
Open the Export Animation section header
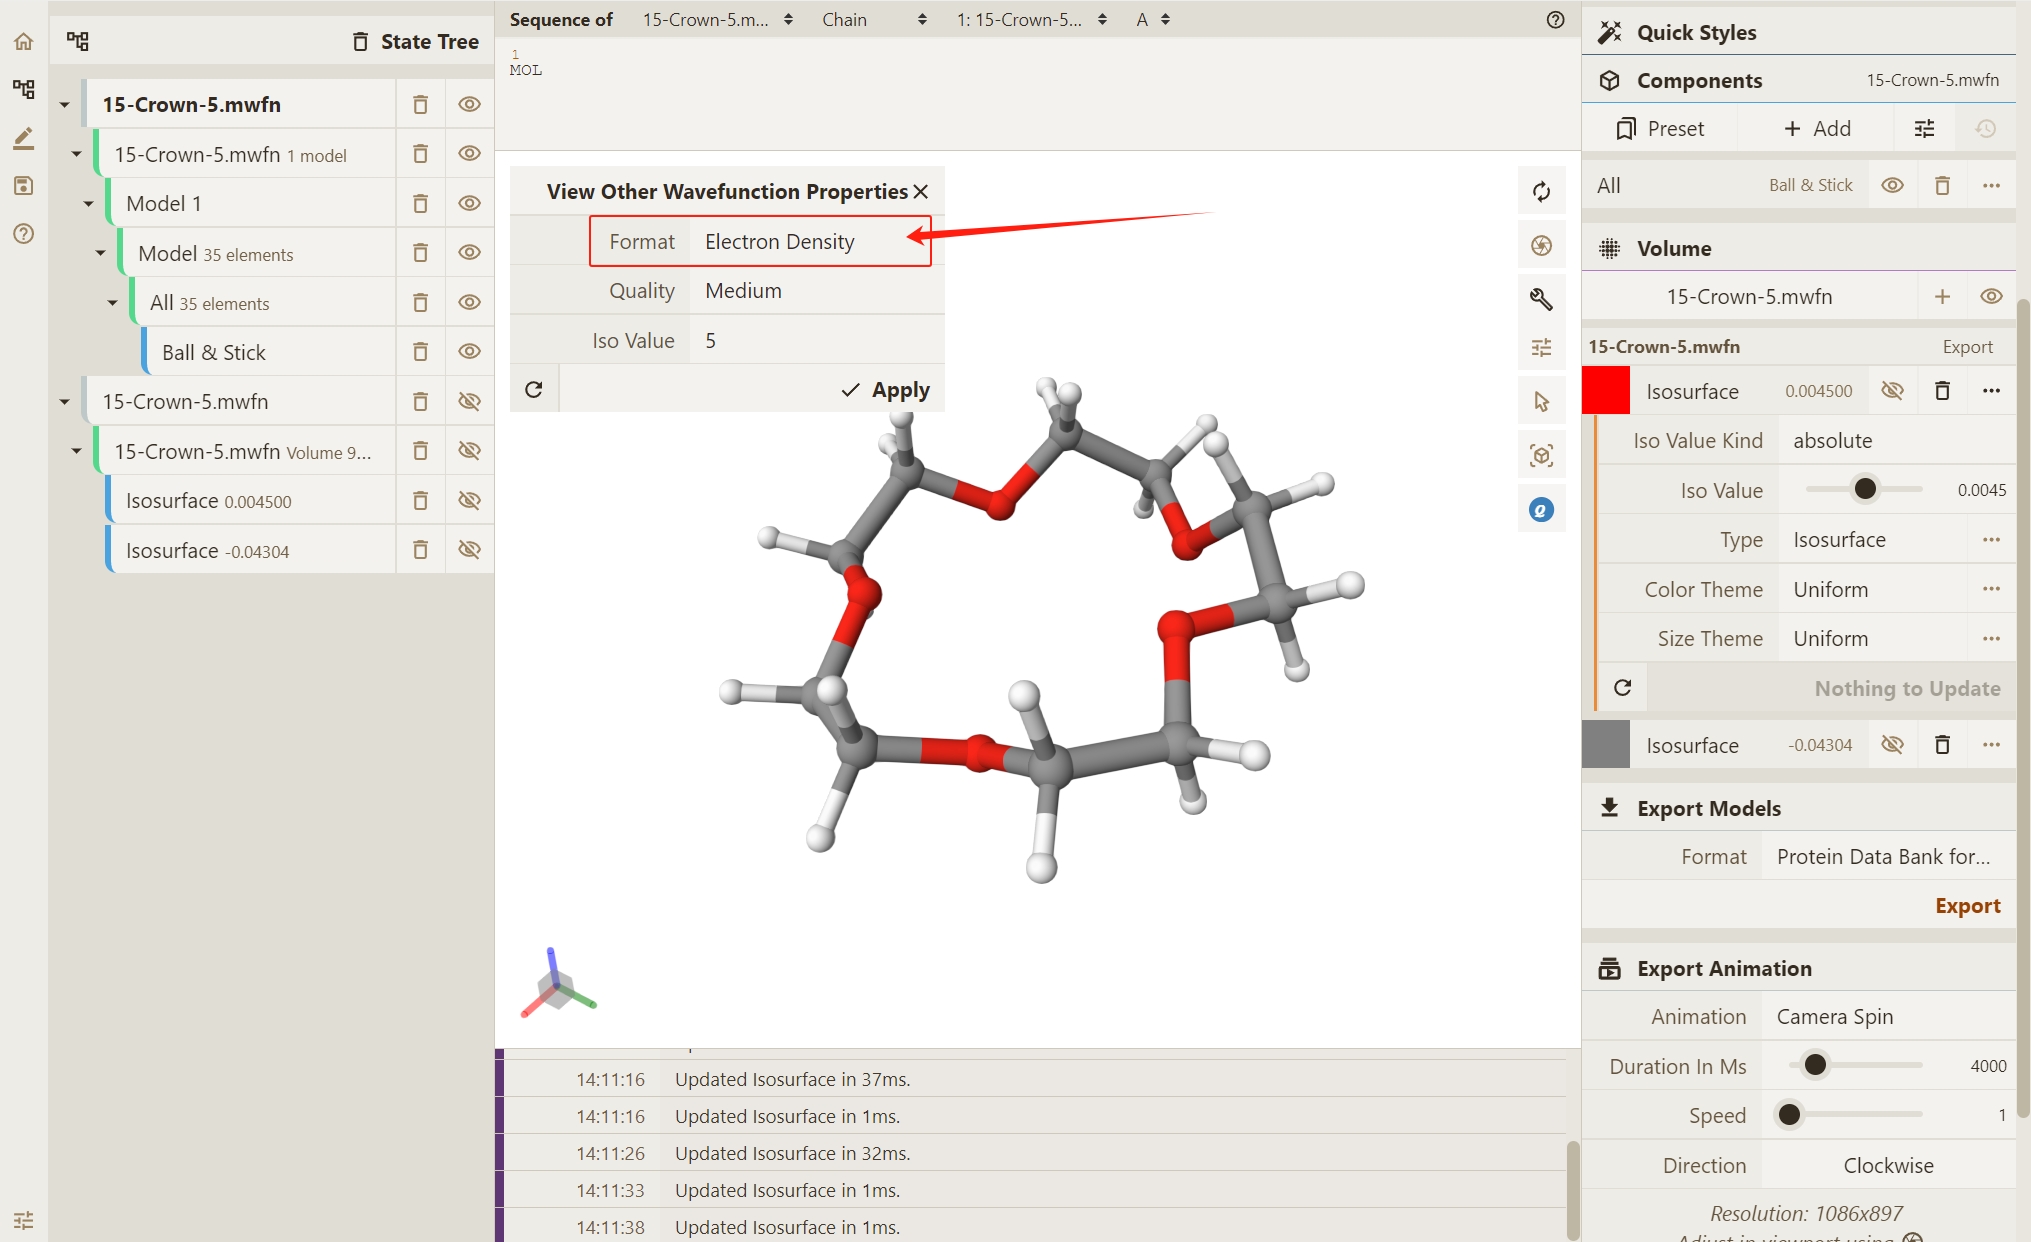[1724, 968]
